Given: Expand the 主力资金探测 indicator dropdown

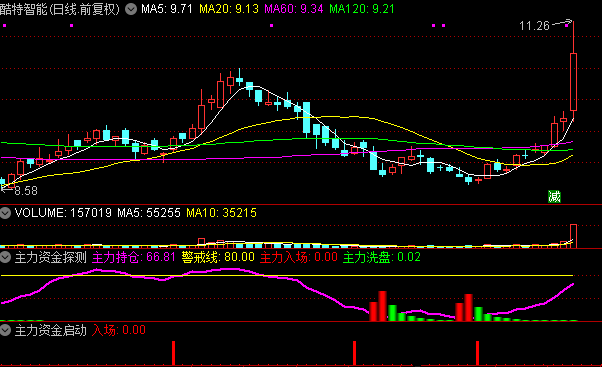Looking at the screenshot, I should pyautogui.click(x=5, y=257).
